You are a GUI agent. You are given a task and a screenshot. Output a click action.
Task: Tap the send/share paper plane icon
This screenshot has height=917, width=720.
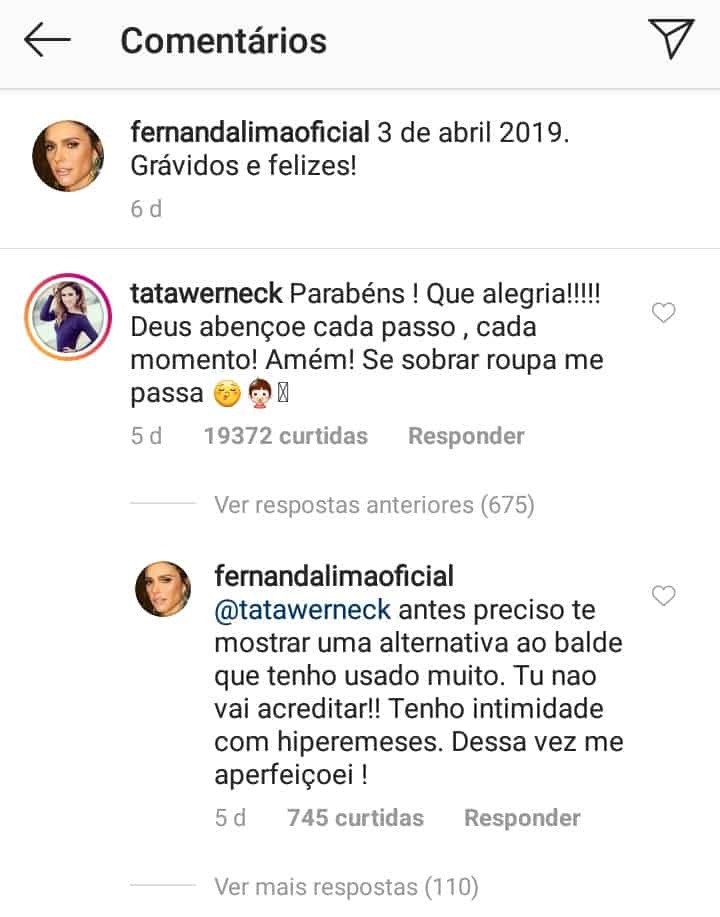(x=671, y=39)
